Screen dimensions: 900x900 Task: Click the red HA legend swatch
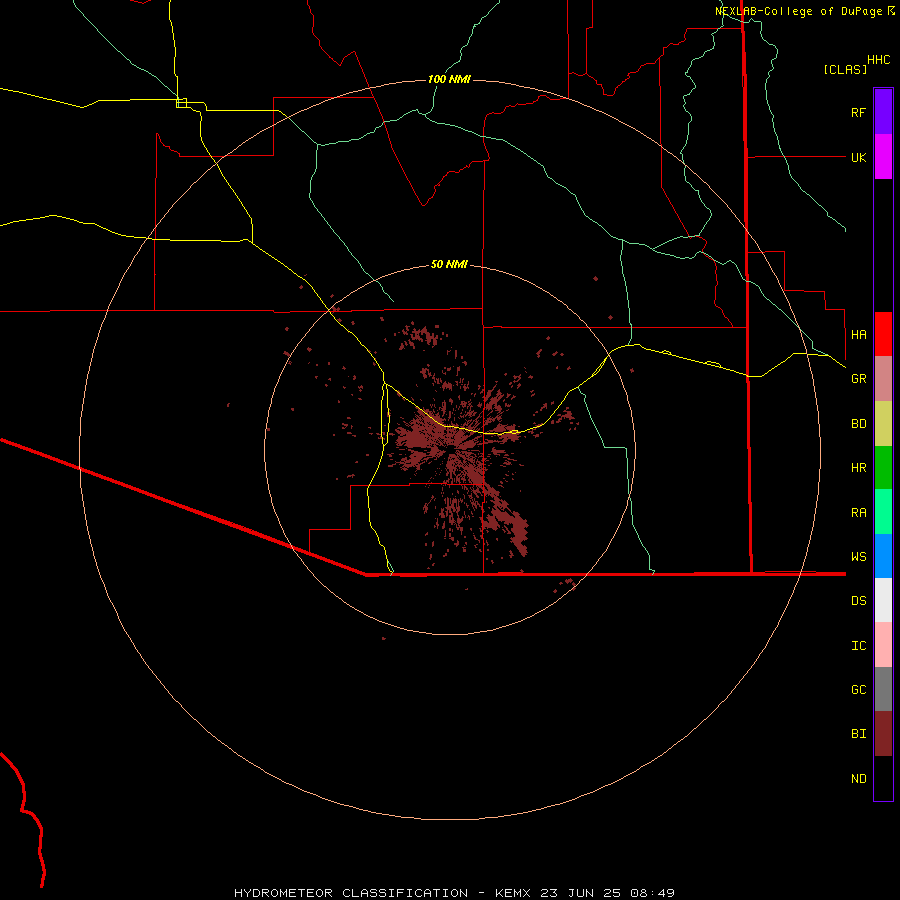883,334
